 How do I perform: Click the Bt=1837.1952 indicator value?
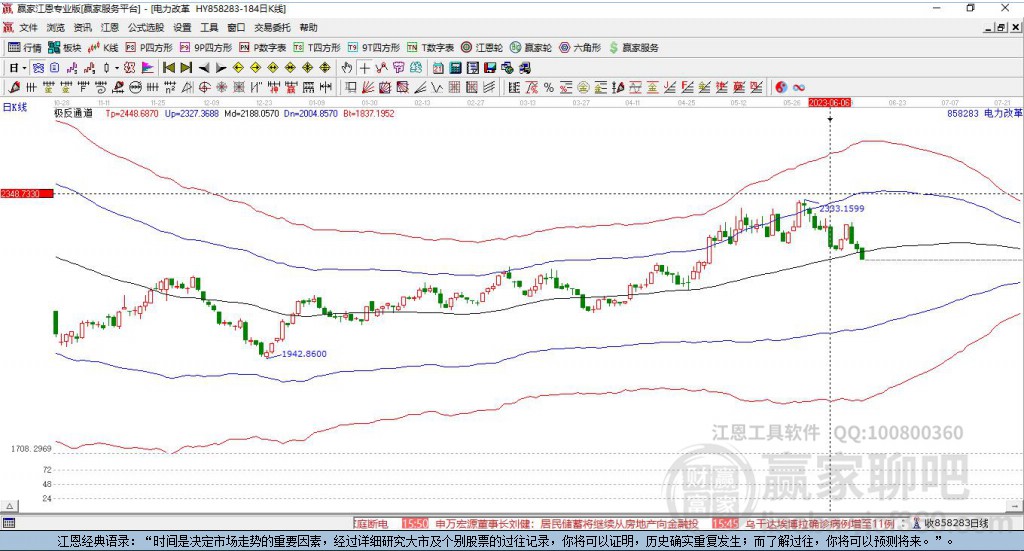coord(369,113)
